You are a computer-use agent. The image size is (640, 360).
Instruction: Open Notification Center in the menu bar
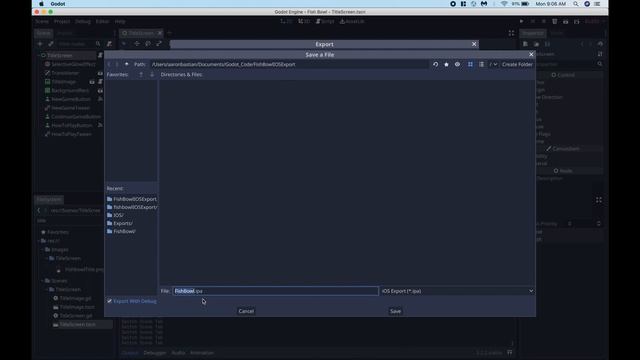[597, 4]
